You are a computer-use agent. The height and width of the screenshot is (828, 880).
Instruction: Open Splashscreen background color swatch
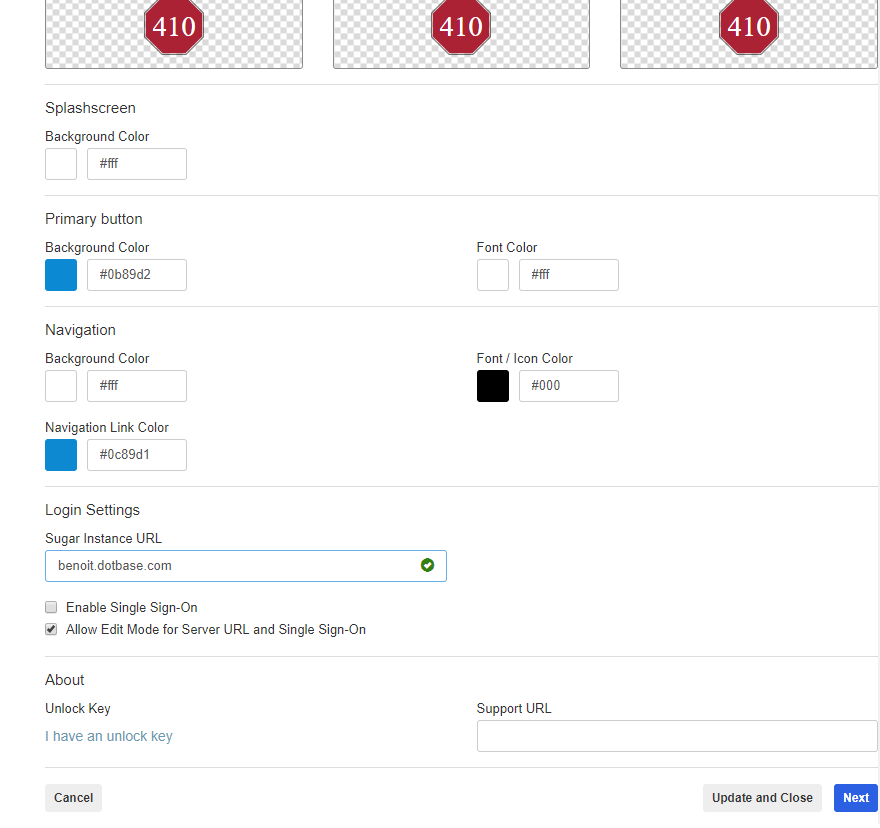[61, 164]
